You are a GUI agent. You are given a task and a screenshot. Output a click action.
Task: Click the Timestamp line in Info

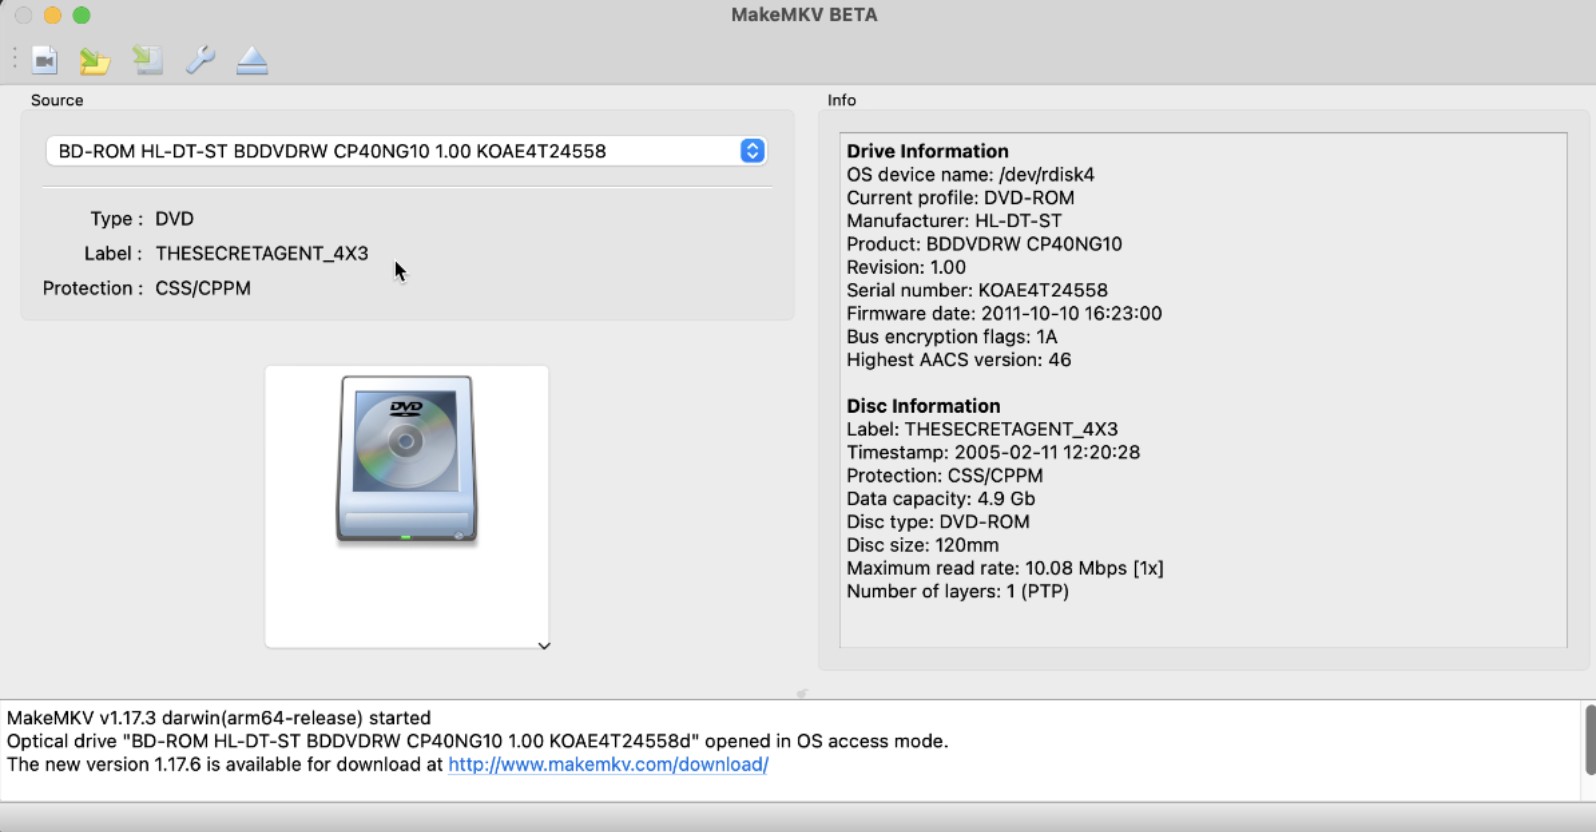(993, 452)
